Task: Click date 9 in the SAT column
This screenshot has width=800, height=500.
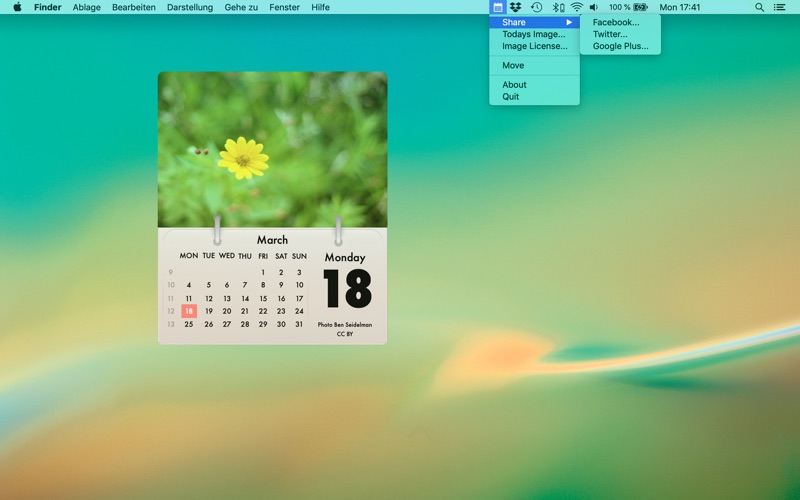Action: click(x=281, y=285)
